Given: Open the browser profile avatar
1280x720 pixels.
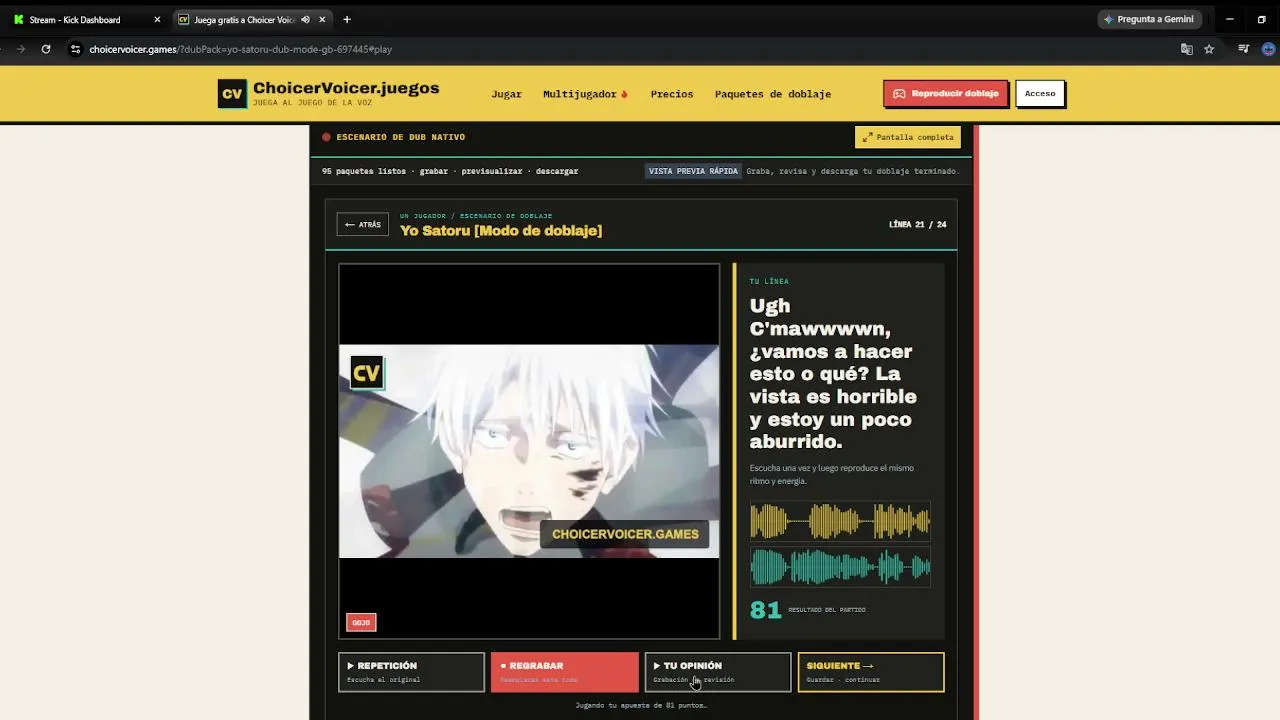Looking at the screenshot, I should coord(1270,49).
